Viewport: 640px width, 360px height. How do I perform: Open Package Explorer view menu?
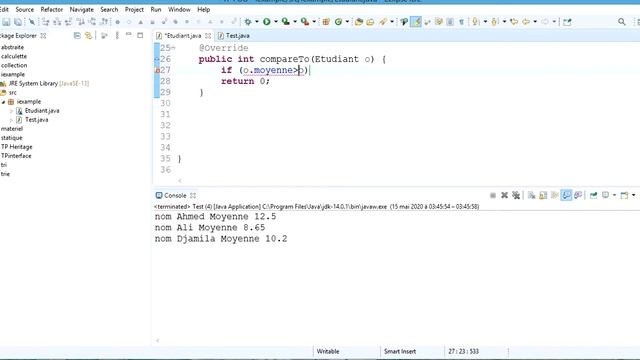pyautogui.click(x=117, y=36)
